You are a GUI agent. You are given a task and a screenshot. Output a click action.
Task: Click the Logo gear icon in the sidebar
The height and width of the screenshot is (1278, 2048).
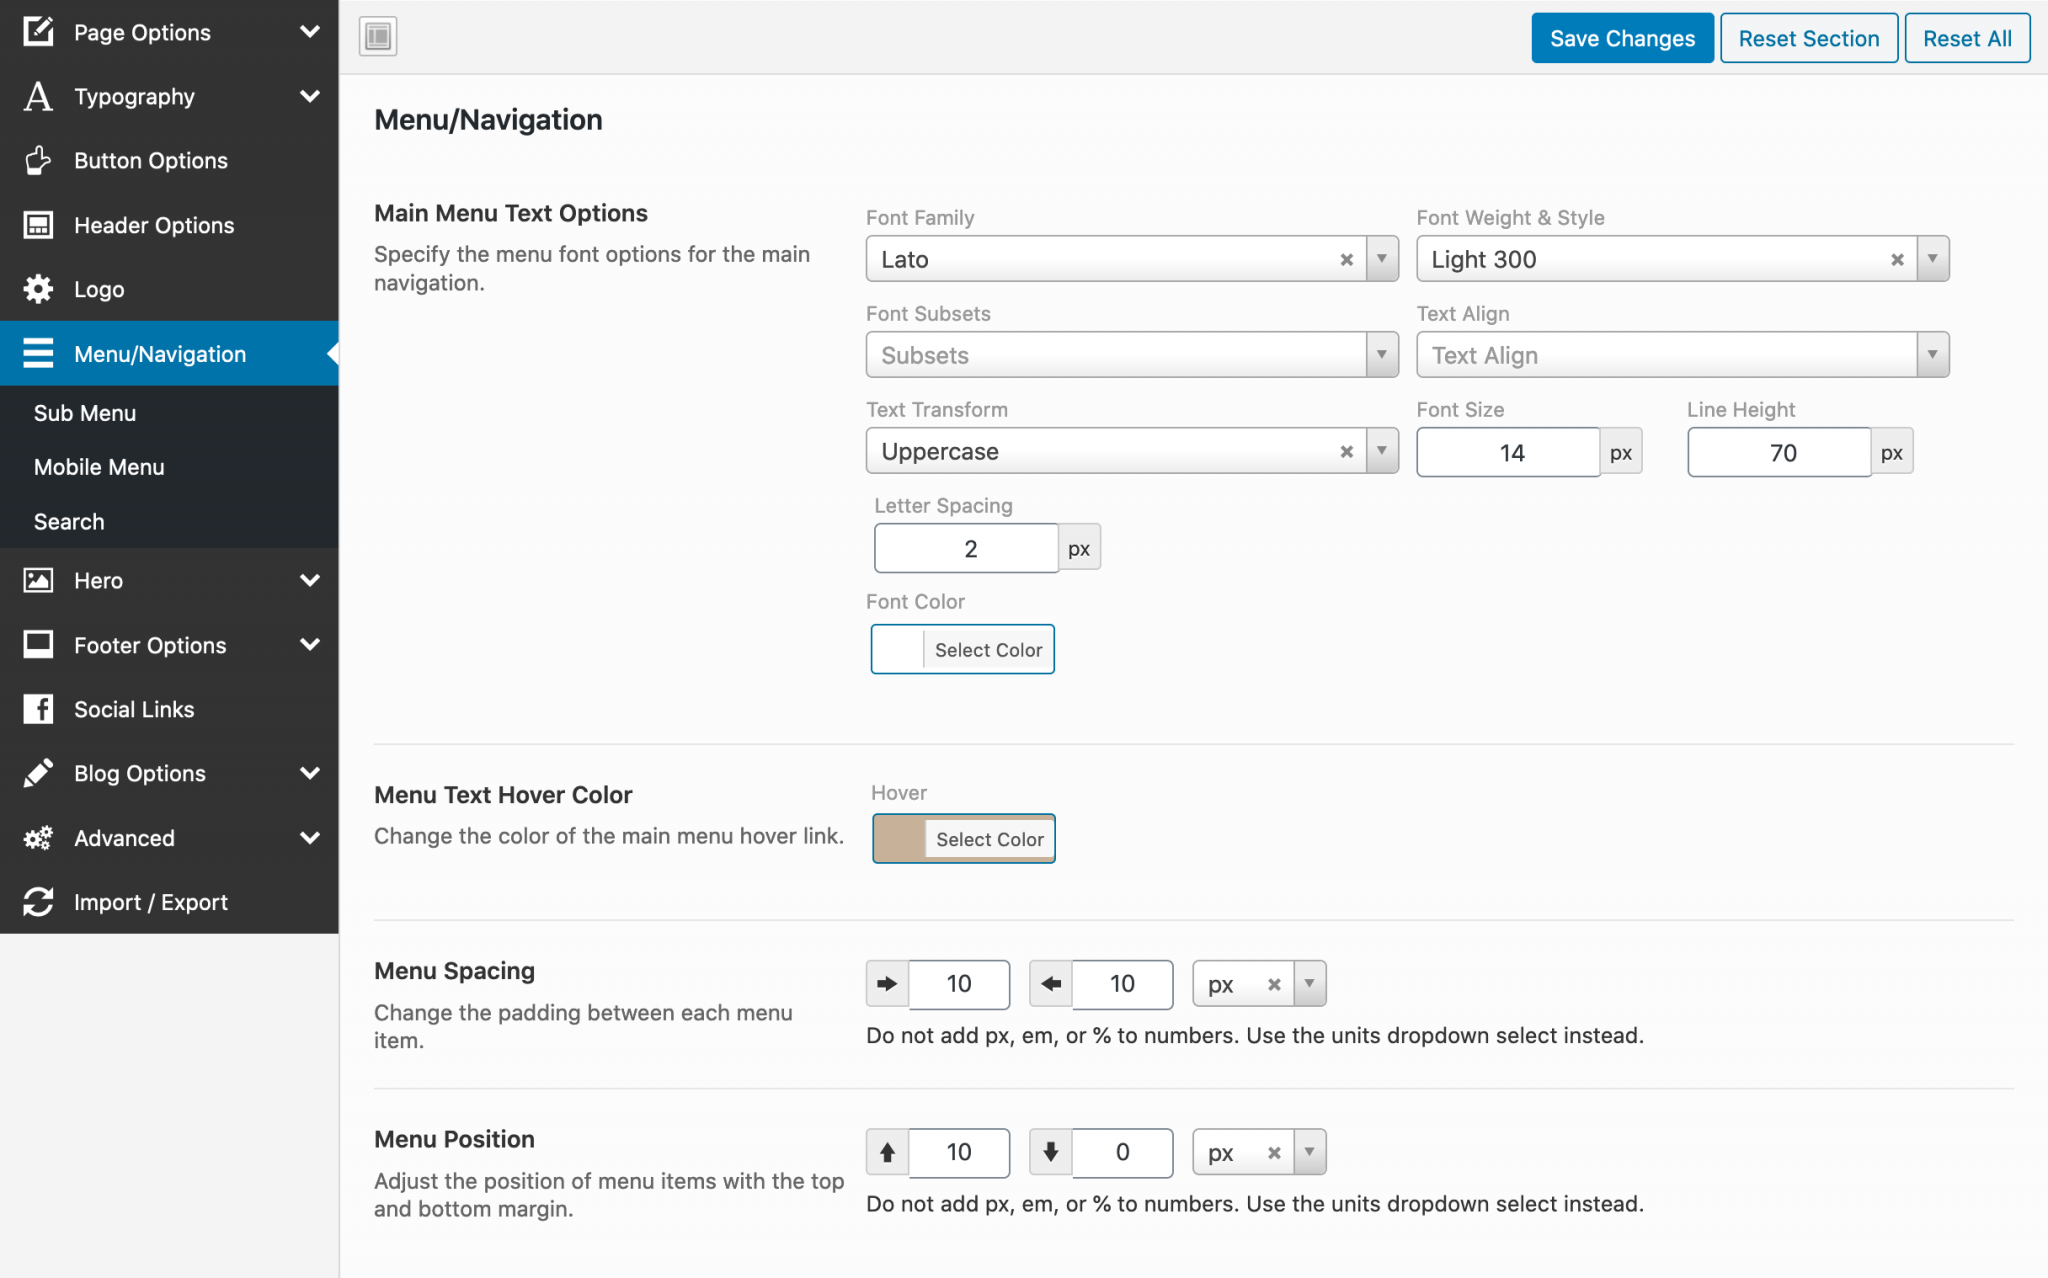(x=38, y=289)
